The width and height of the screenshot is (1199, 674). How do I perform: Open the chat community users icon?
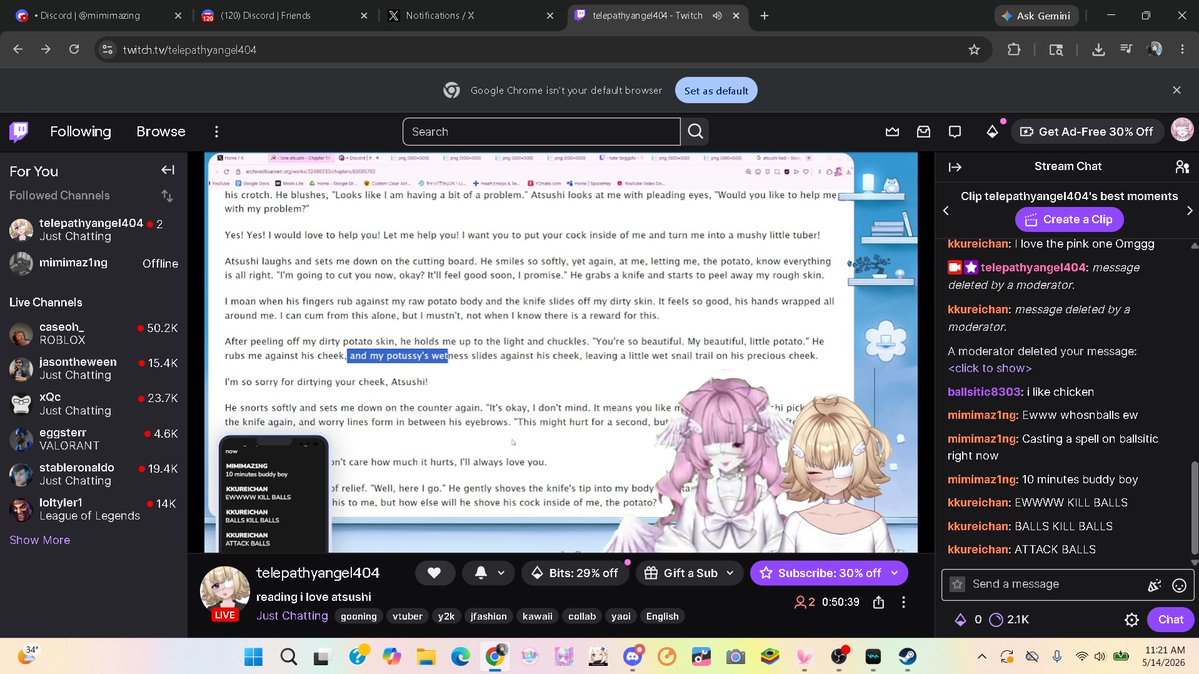pos(1182,167)
